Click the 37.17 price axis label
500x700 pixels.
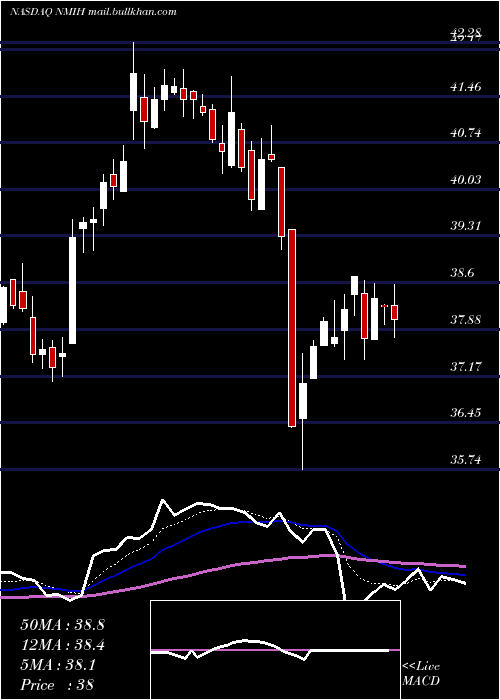(x=466, y=367)
